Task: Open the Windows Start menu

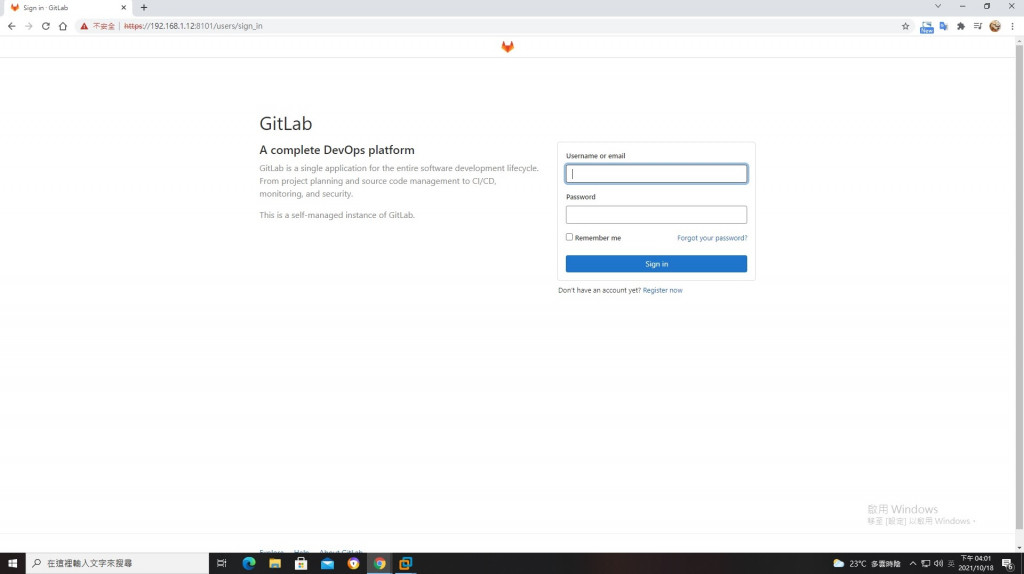Action: pyautogui.click(x=12, y=563)
